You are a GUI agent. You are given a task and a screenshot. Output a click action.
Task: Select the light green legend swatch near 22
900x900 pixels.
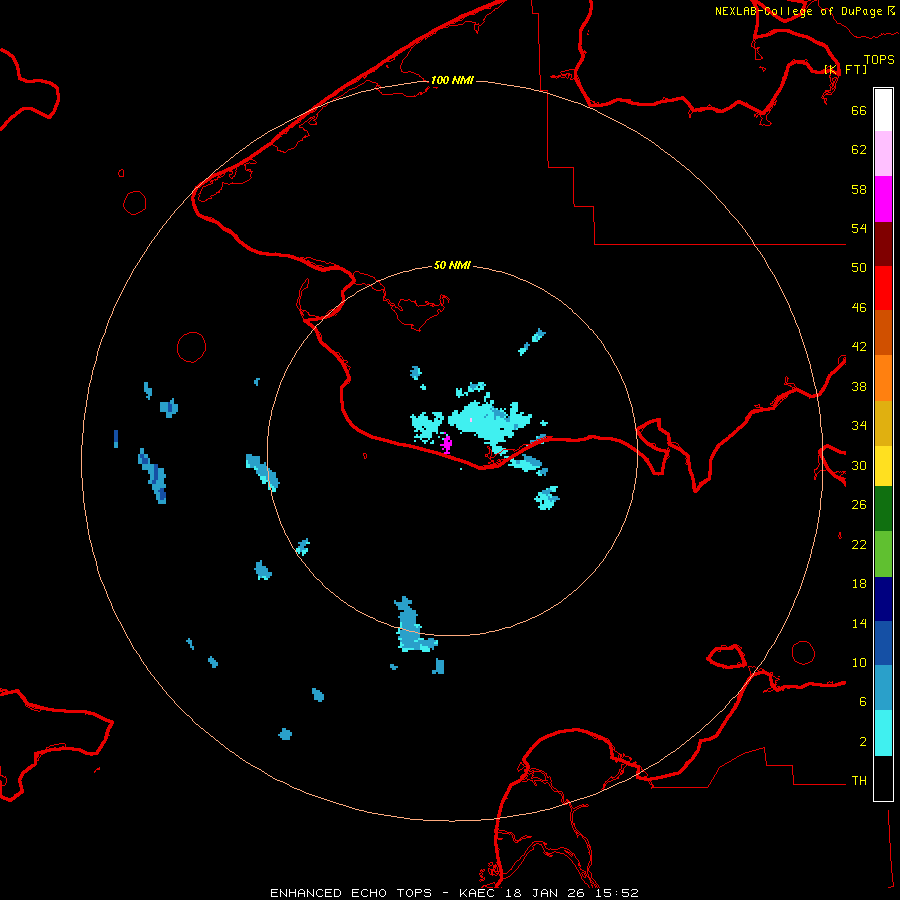883,554
